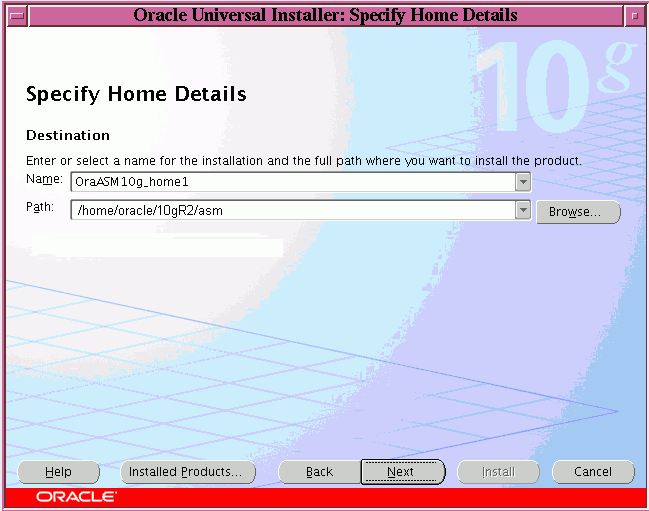649x511 pixels.
Task: View Installed Products...
Action: pyautogui.click(x=188, y=472)
